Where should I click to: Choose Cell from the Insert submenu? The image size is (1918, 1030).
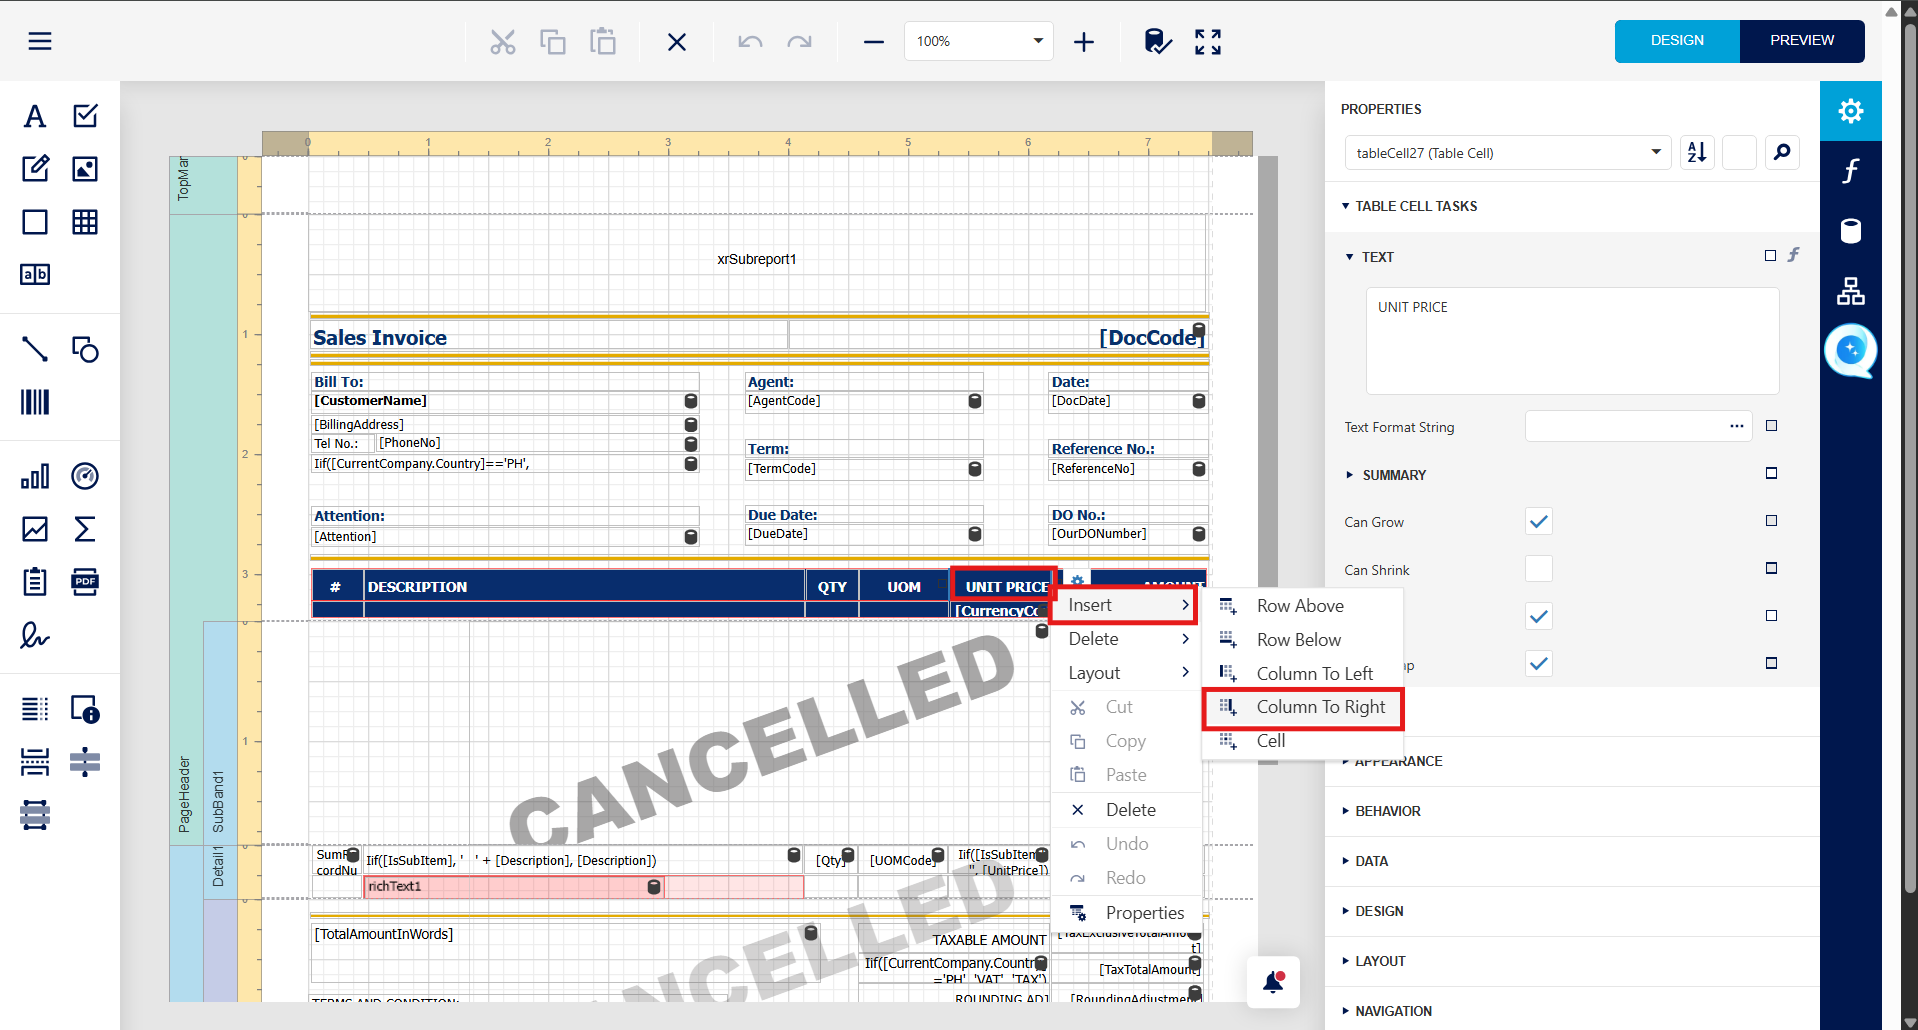click(x=1302, y=741)
